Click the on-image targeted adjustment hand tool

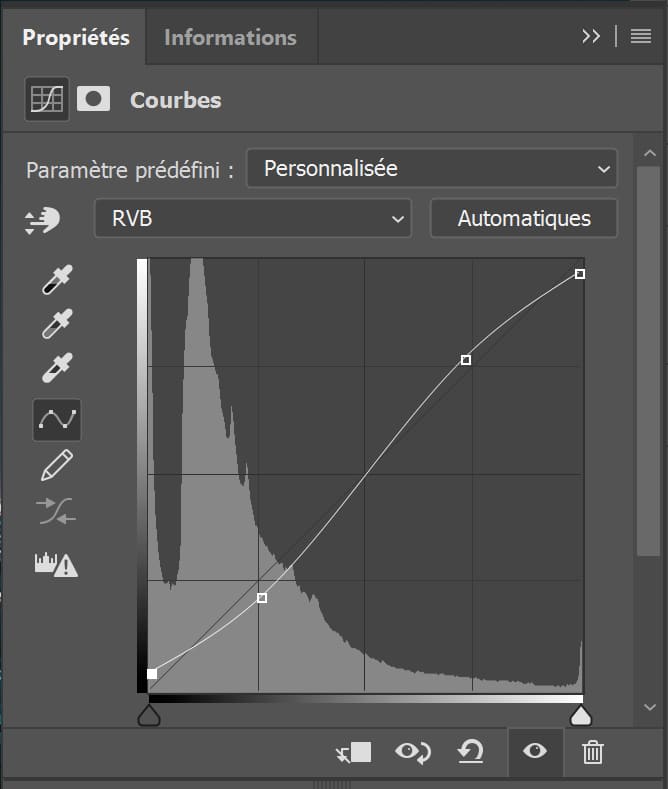coord(42,220)
